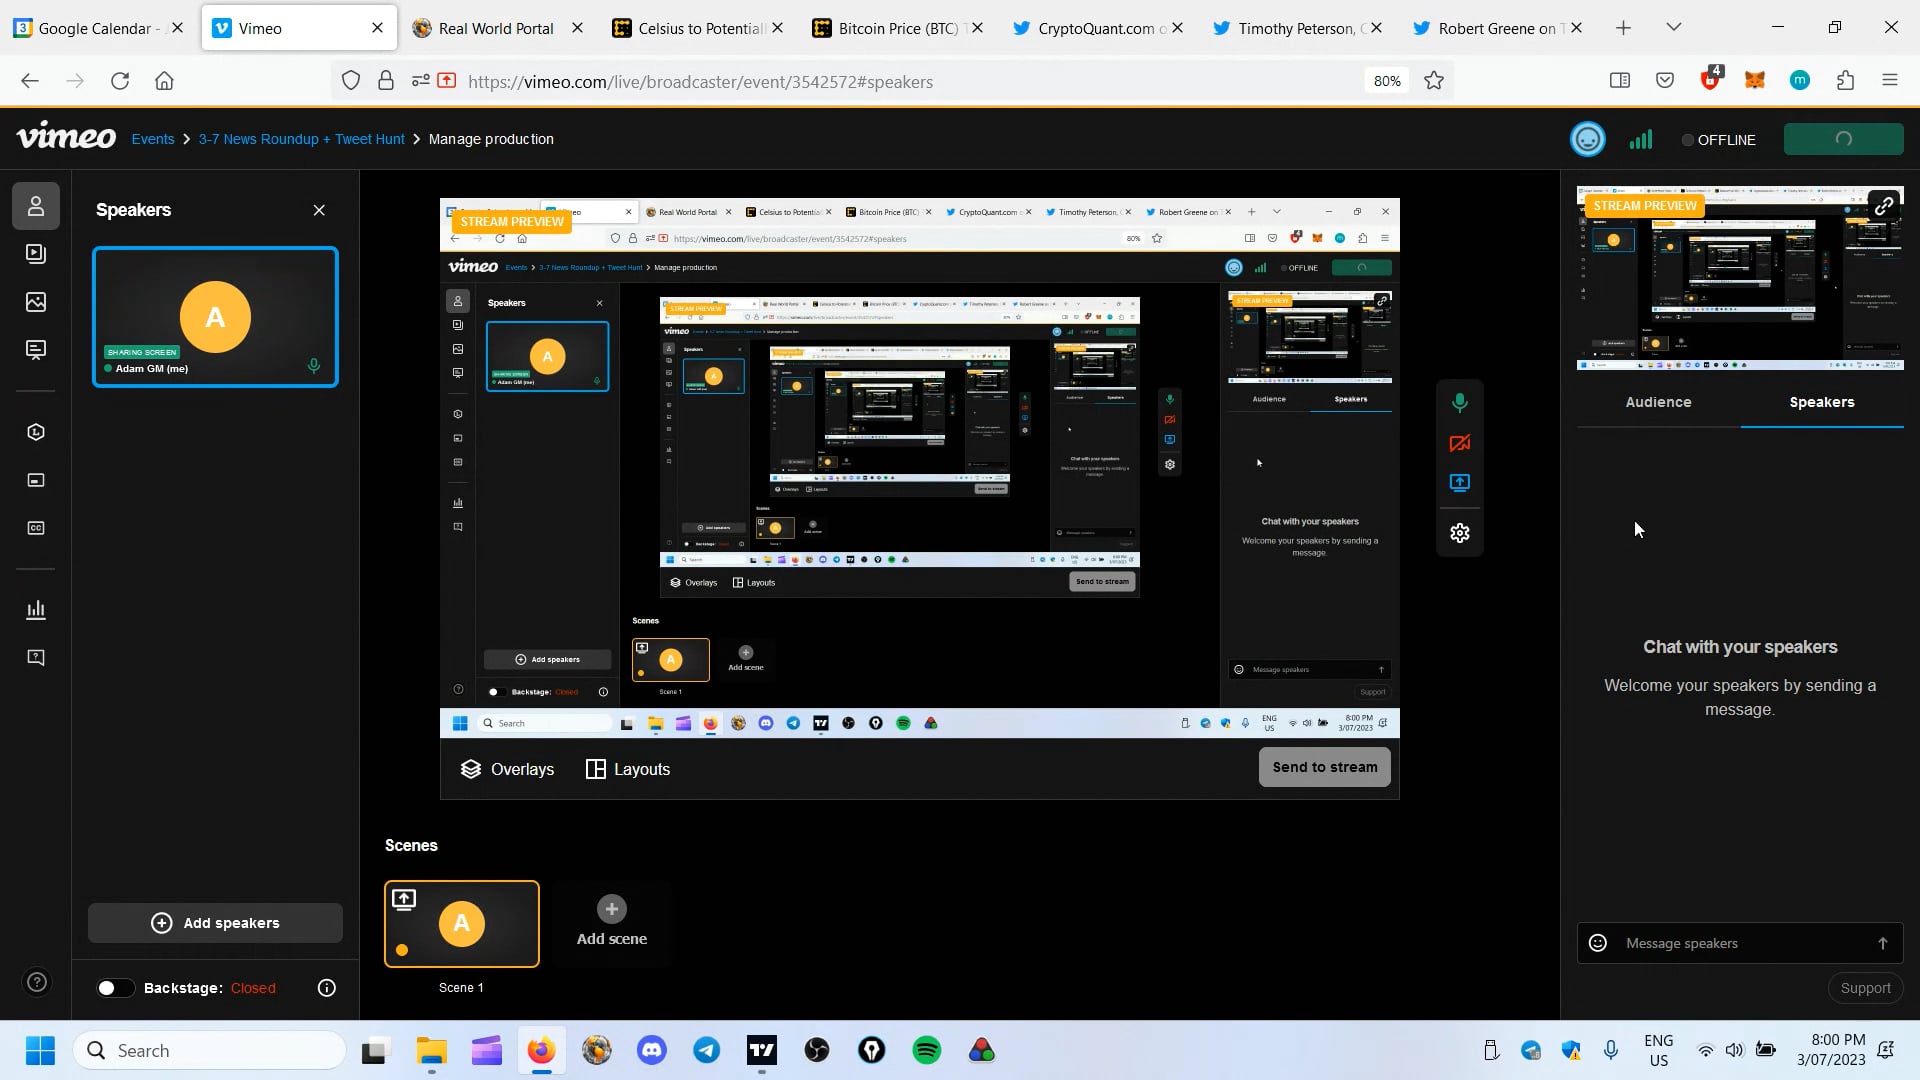Image resolution: width=1920 pixels, height=1080 pixels.
Task: Toggle the Backstage switch
Action: (x=115, y=988)
